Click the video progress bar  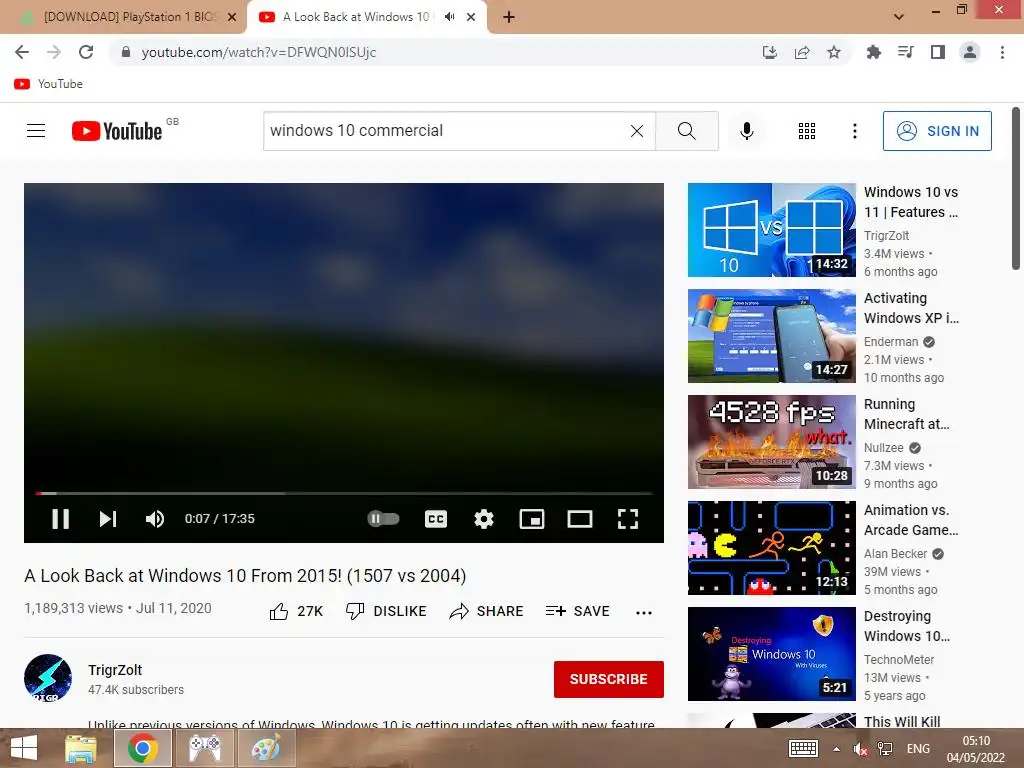(344, 493)
